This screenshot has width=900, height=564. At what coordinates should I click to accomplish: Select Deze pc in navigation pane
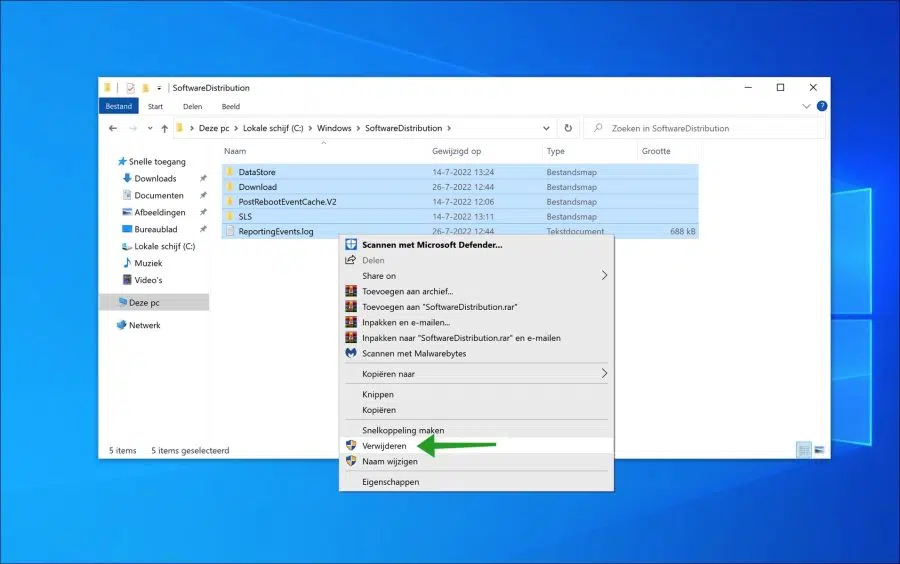coord(154,302)
